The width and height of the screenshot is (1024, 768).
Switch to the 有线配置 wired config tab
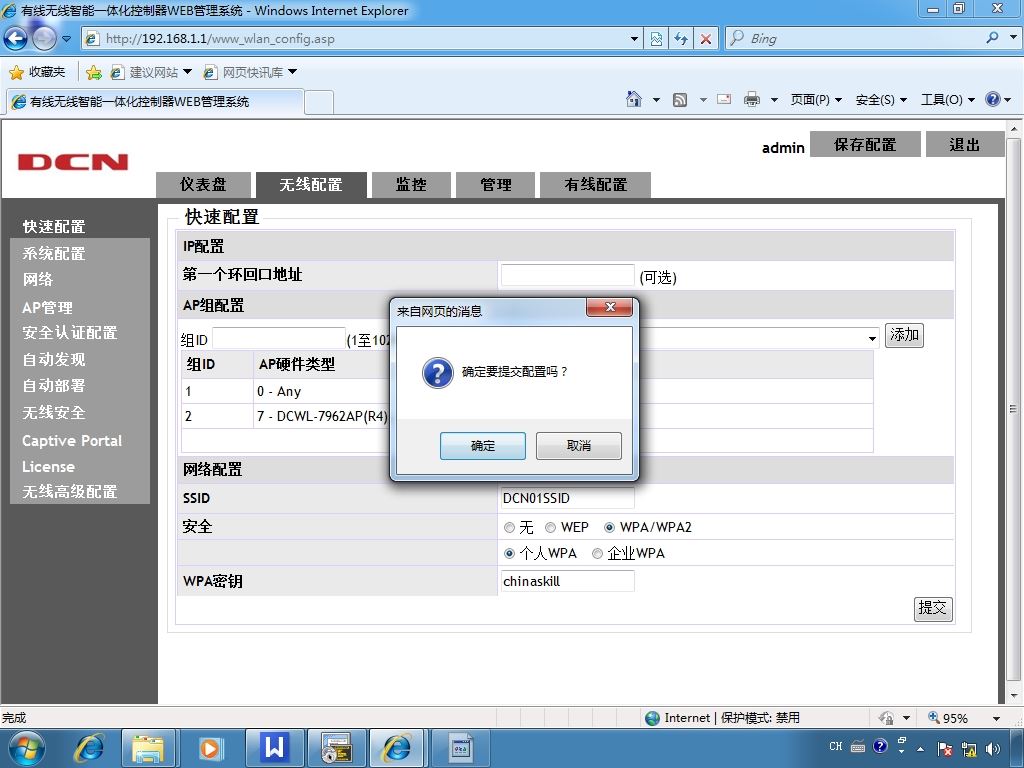pyautogui.click(x=596, y=185)
